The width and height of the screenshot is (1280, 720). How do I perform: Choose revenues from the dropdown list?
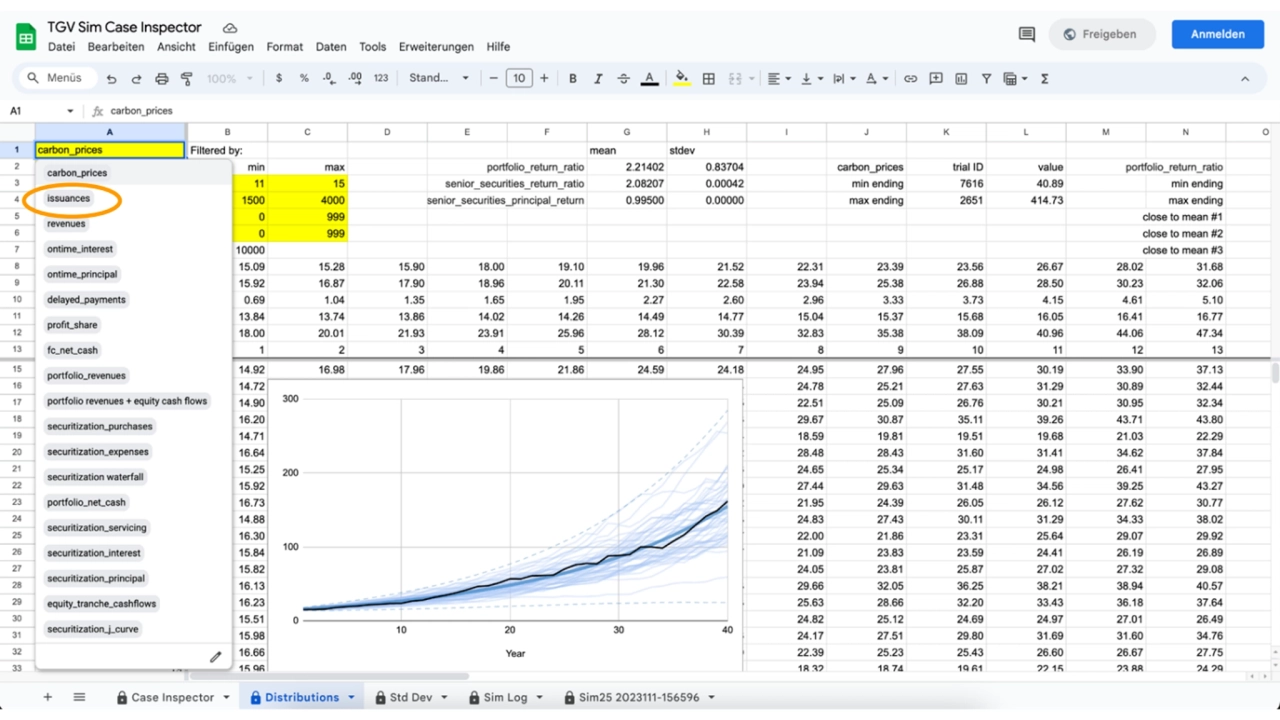(66, 224)
